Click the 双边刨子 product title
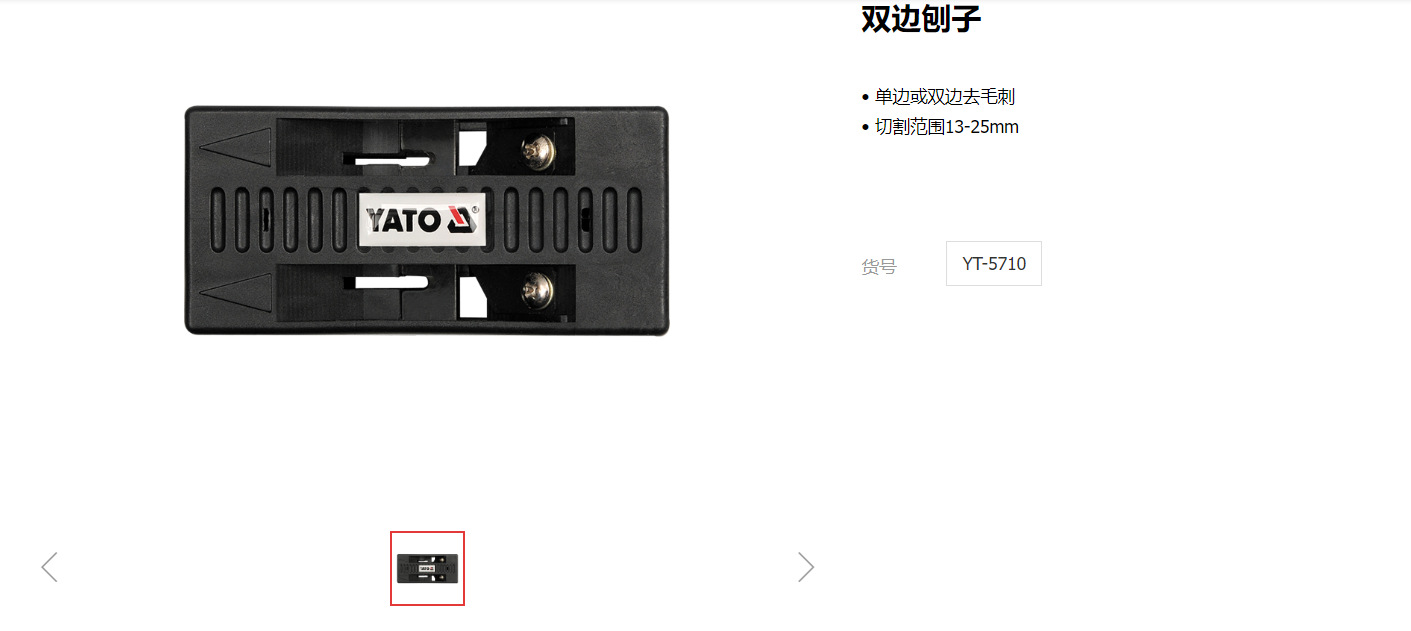The width and height of the screenshot is (1411, 631). click(921, 18)
